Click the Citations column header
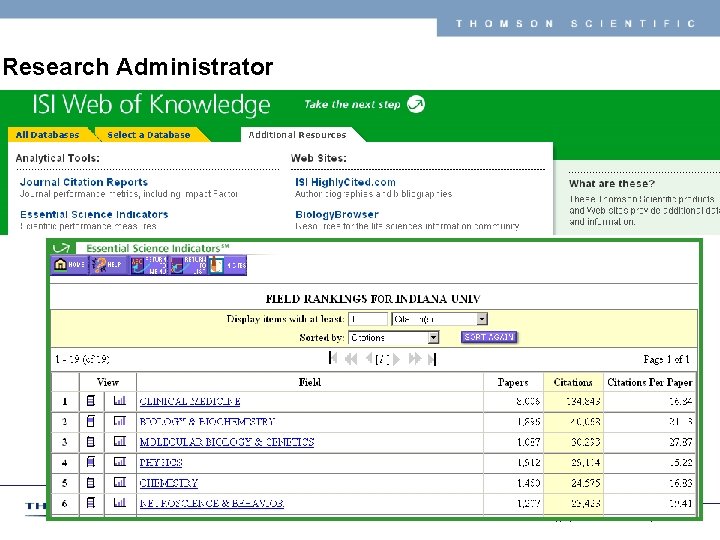Screen dimensions: 720x540 pos(573,382)
